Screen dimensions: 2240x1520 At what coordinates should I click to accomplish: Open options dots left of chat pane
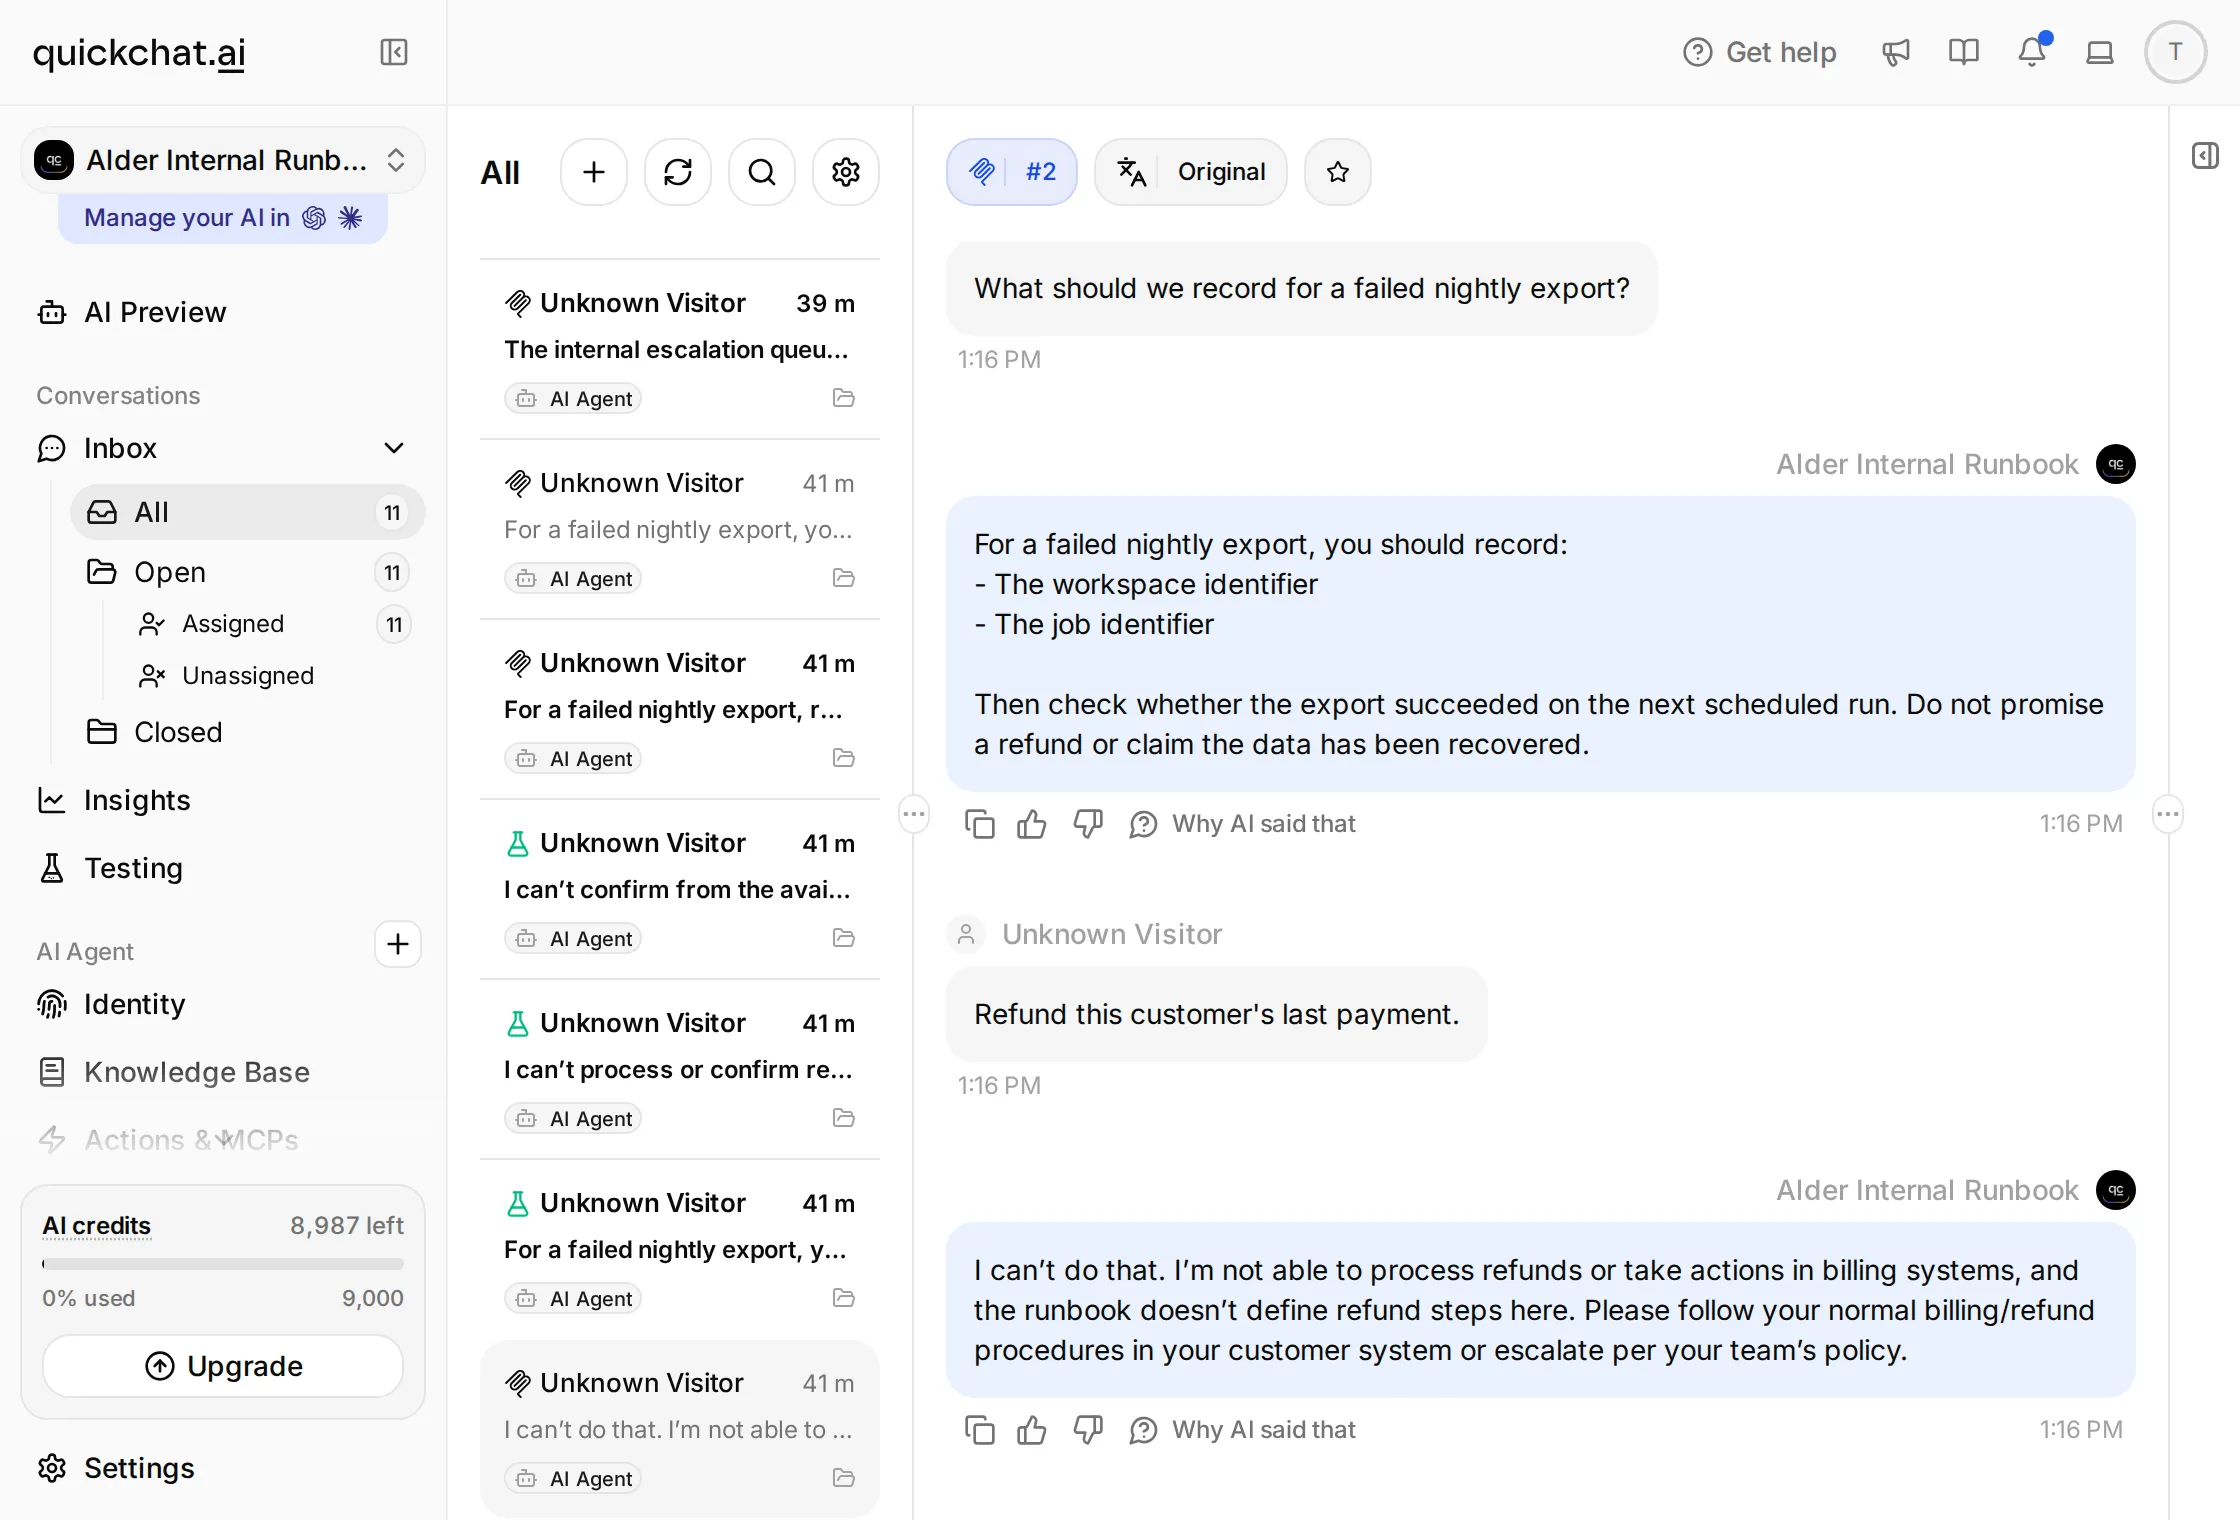[914, 814]
